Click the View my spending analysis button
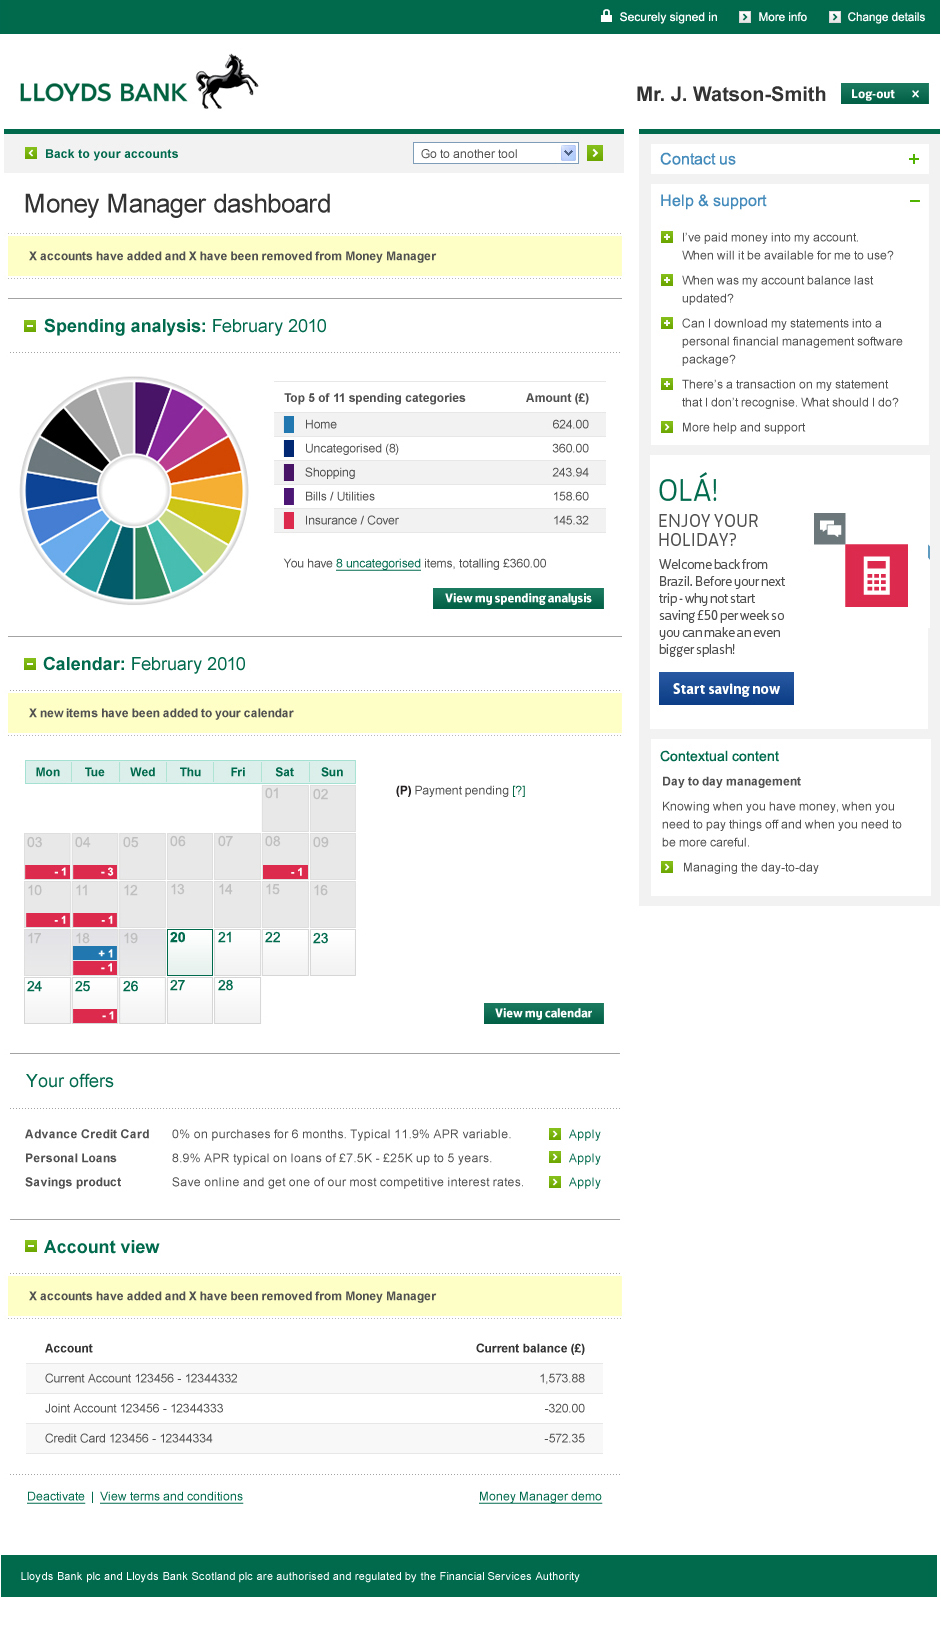This screenshot has width=941, height=1630. coord(518,598)
